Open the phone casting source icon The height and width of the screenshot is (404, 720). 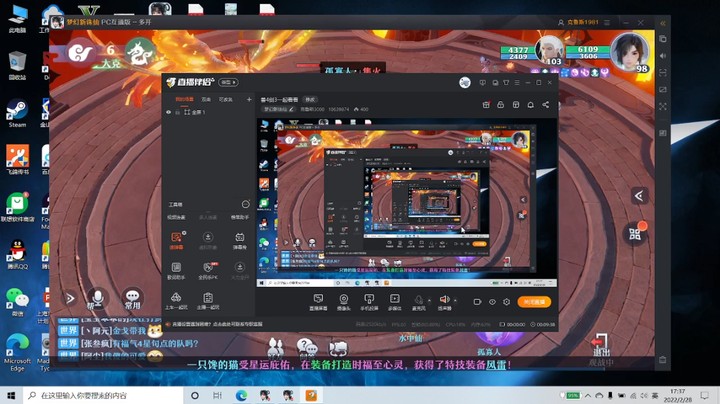pyautogui.click(x=369, y=302)
